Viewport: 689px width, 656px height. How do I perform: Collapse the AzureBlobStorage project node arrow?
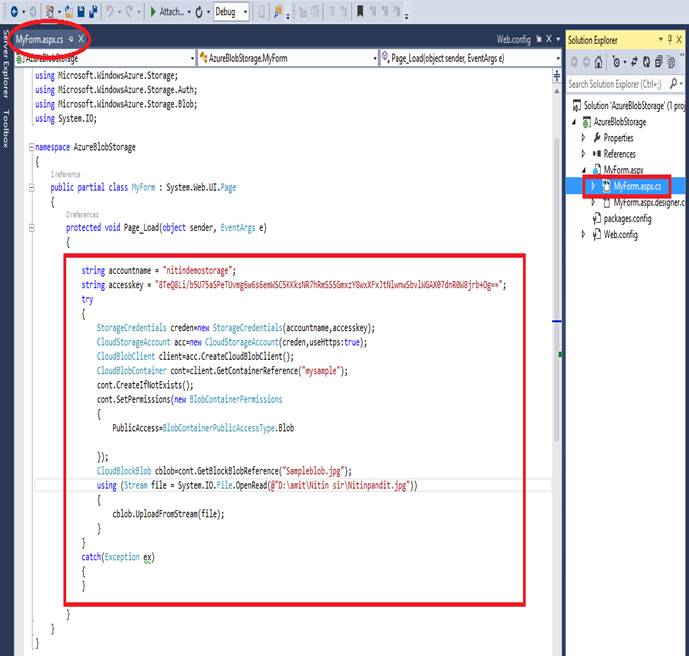(x=574, y=122)
